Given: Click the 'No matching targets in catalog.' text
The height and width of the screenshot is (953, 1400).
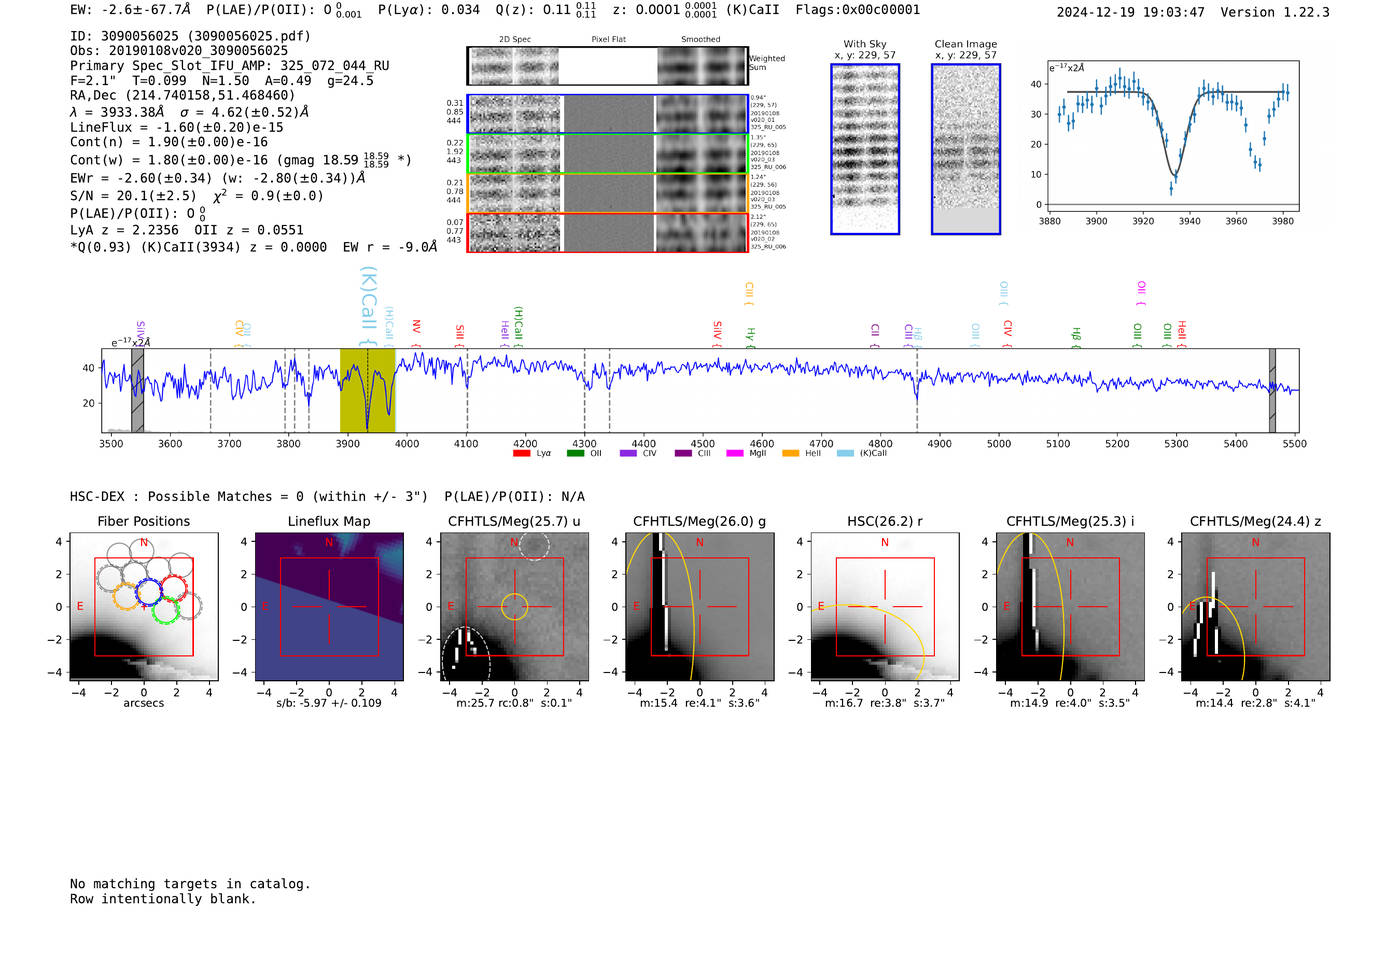Looking at the screenshot, I should click(x=190, y=884).
